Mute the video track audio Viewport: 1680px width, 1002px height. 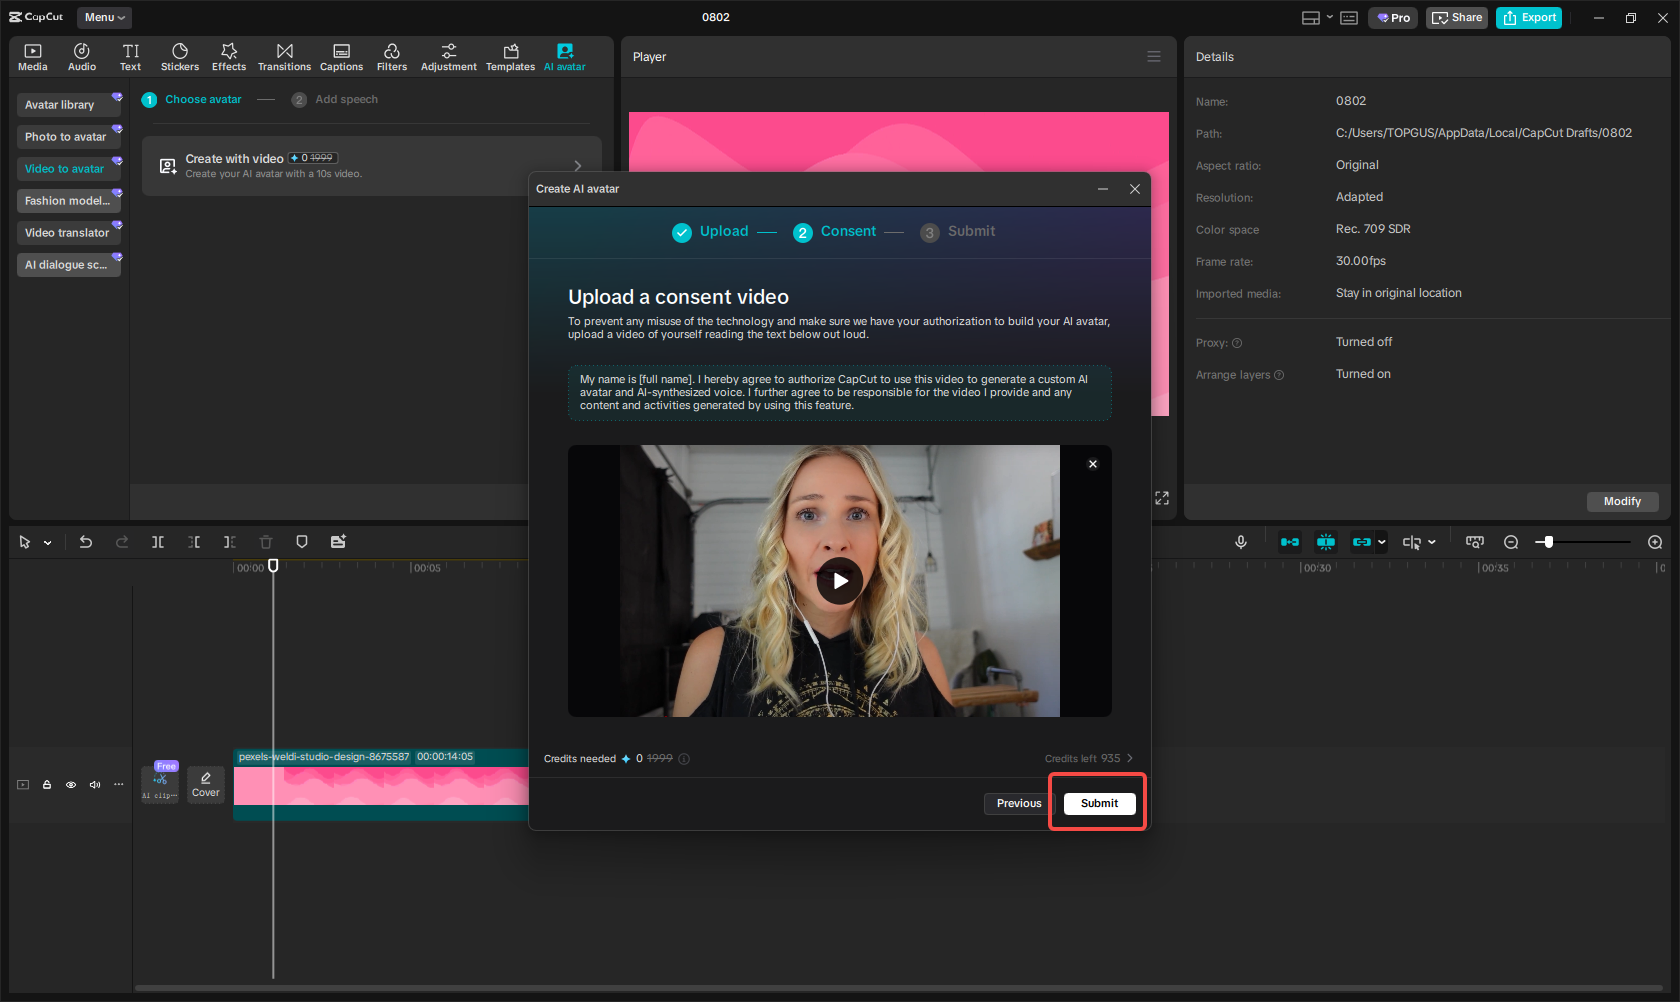point(94,785)
